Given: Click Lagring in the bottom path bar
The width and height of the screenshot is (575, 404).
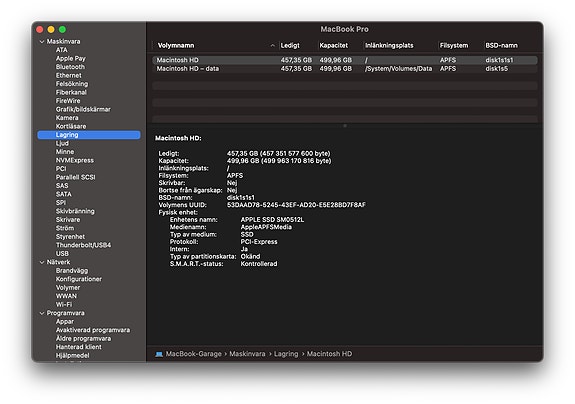Looking at the screenshot, I should coord(286,354).
